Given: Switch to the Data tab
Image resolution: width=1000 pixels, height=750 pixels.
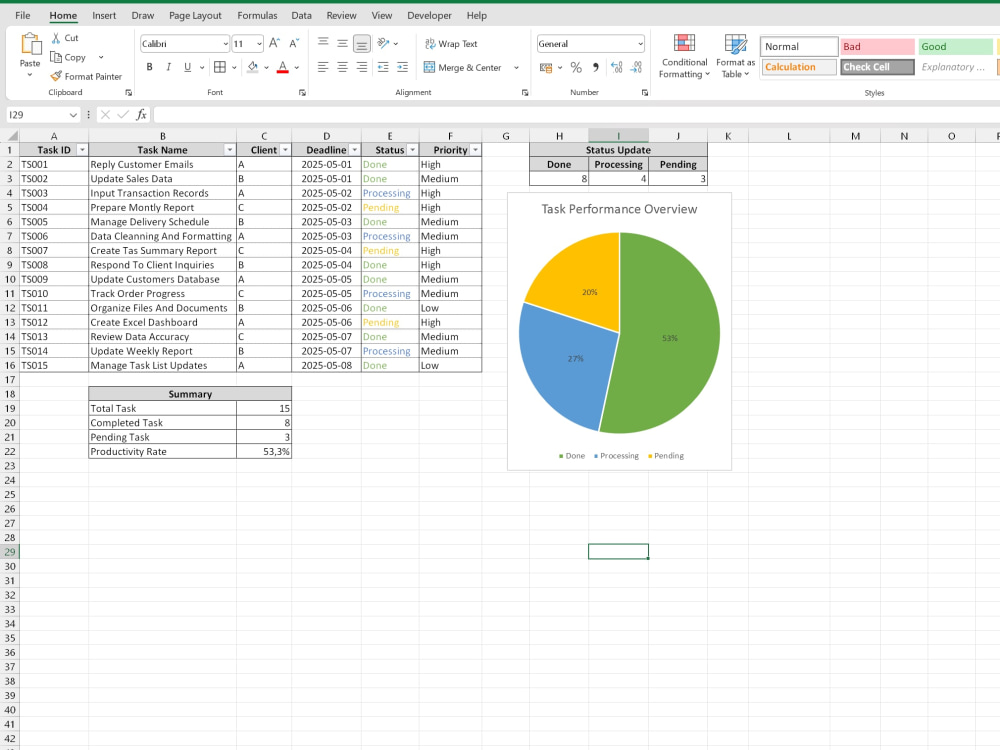Looking at the screenshot, I should (x=302, y=15).
